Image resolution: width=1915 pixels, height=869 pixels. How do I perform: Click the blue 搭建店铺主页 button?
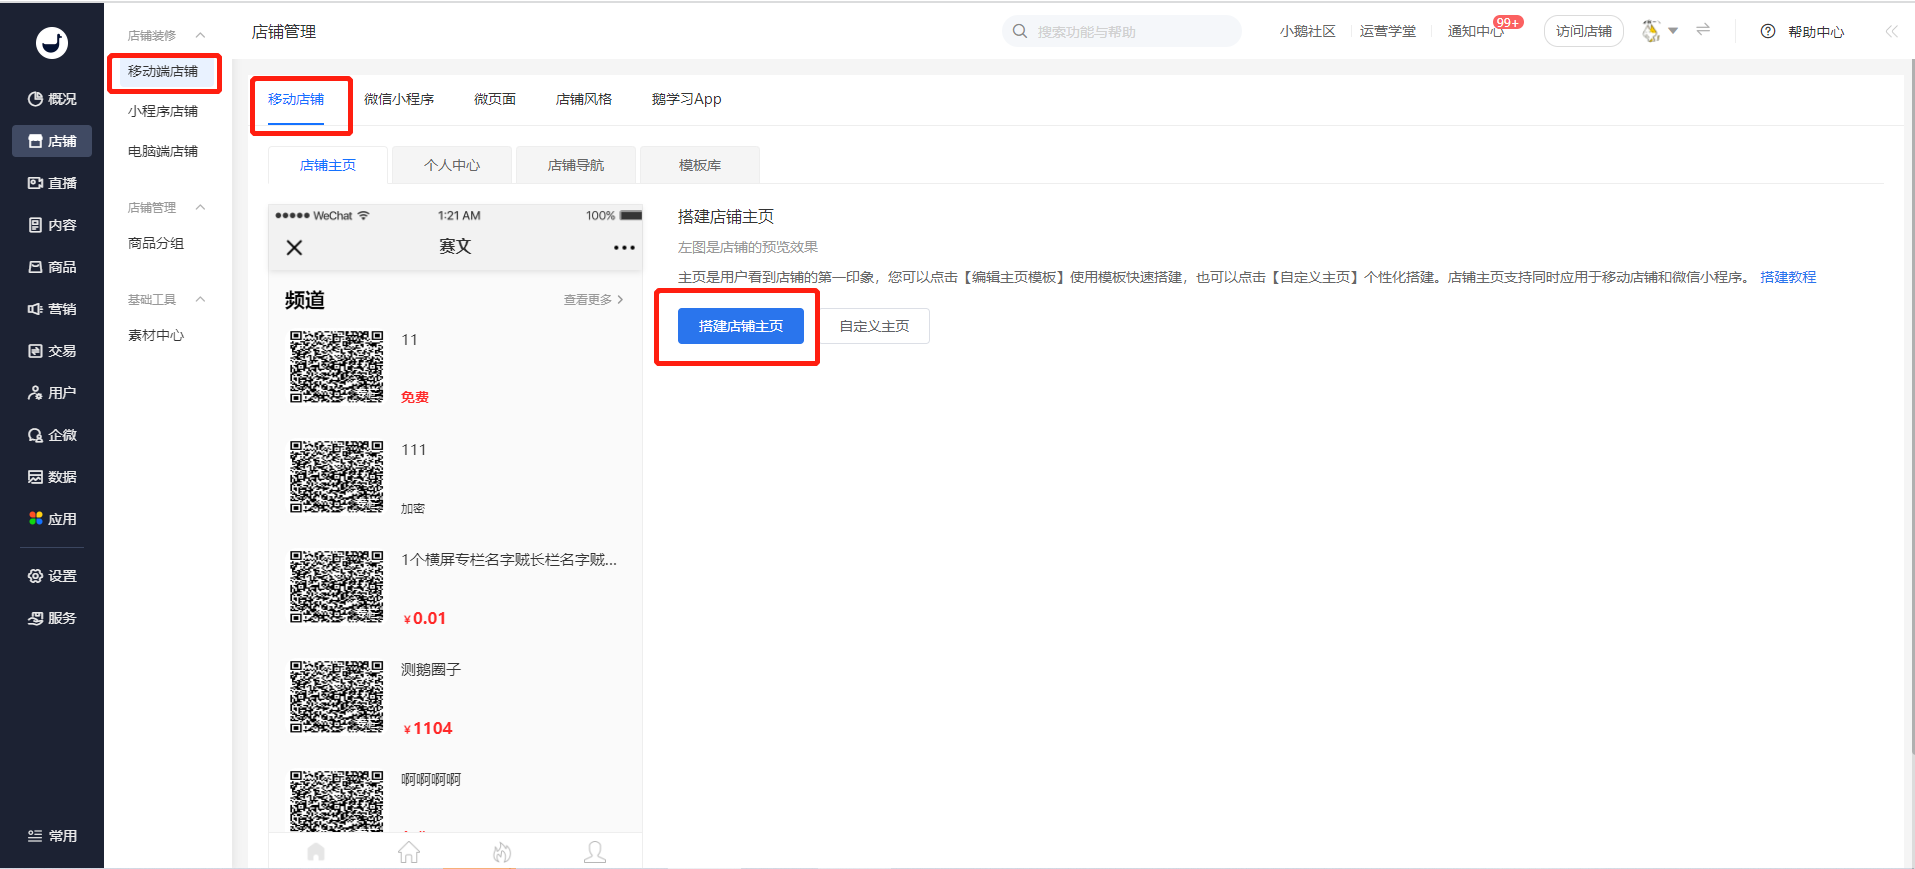pos(741,326)
